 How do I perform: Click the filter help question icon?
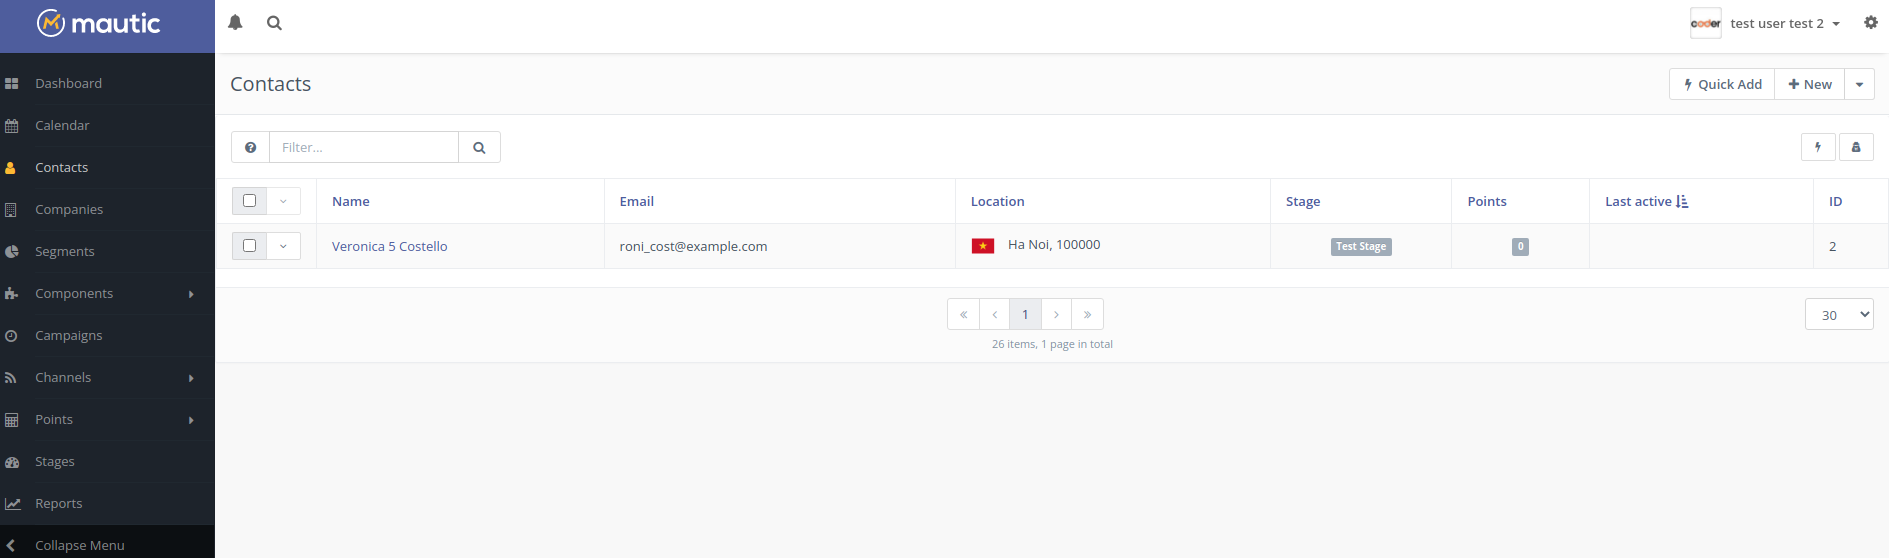250,147
